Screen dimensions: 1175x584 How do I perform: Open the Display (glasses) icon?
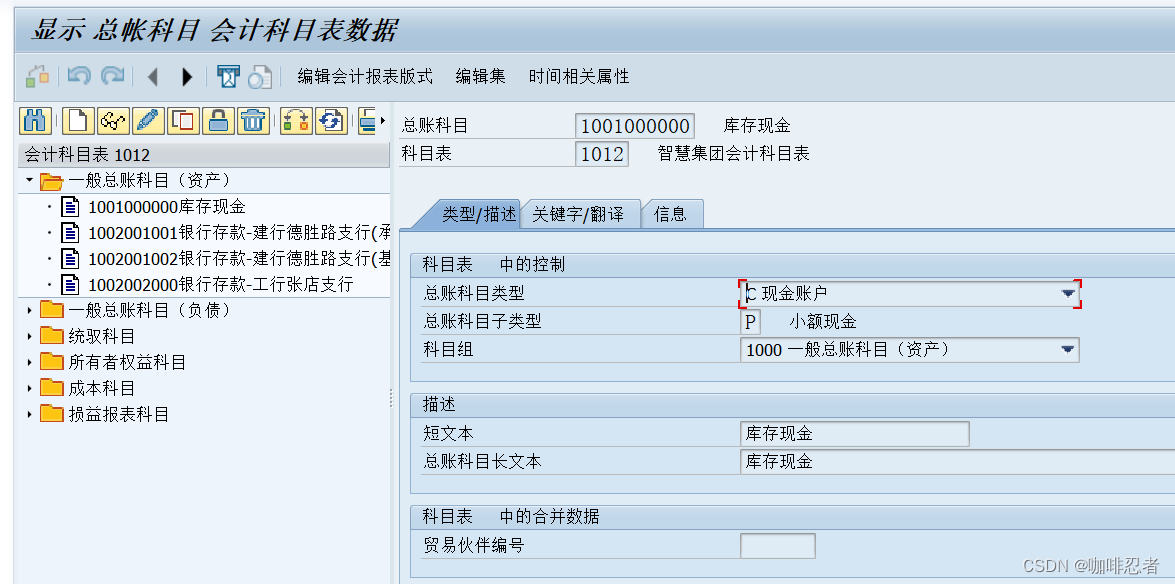pyautogui.click(x=112, y=122)
